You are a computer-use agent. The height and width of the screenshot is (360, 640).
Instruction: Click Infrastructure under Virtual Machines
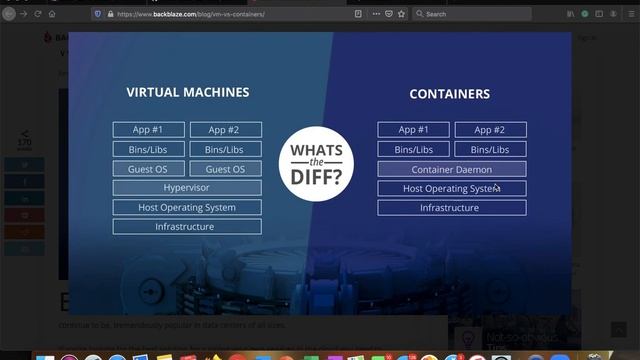[187, 227]
